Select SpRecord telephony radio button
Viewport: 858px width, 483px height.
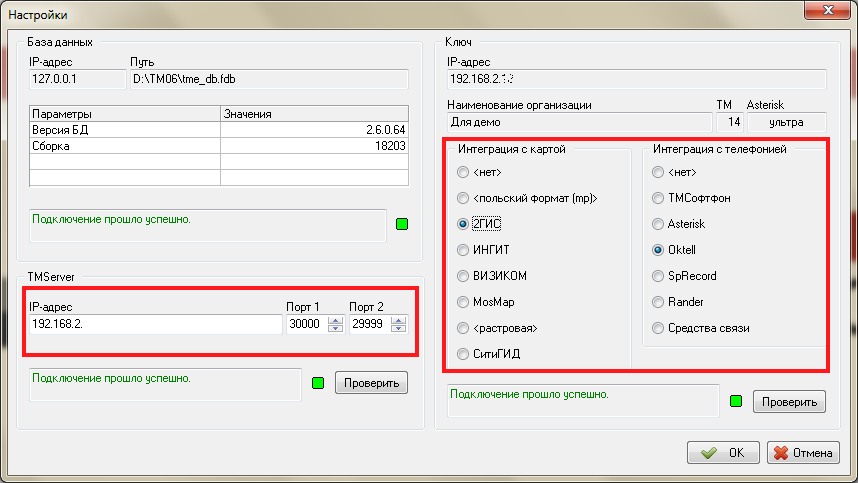(658, 276)
